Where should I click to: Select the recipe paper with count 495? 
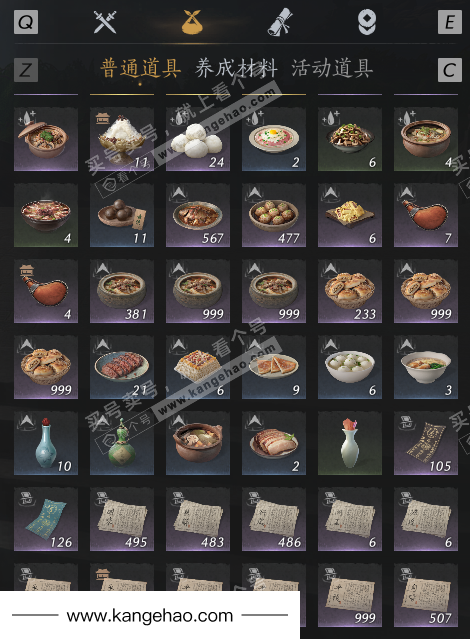122,519
